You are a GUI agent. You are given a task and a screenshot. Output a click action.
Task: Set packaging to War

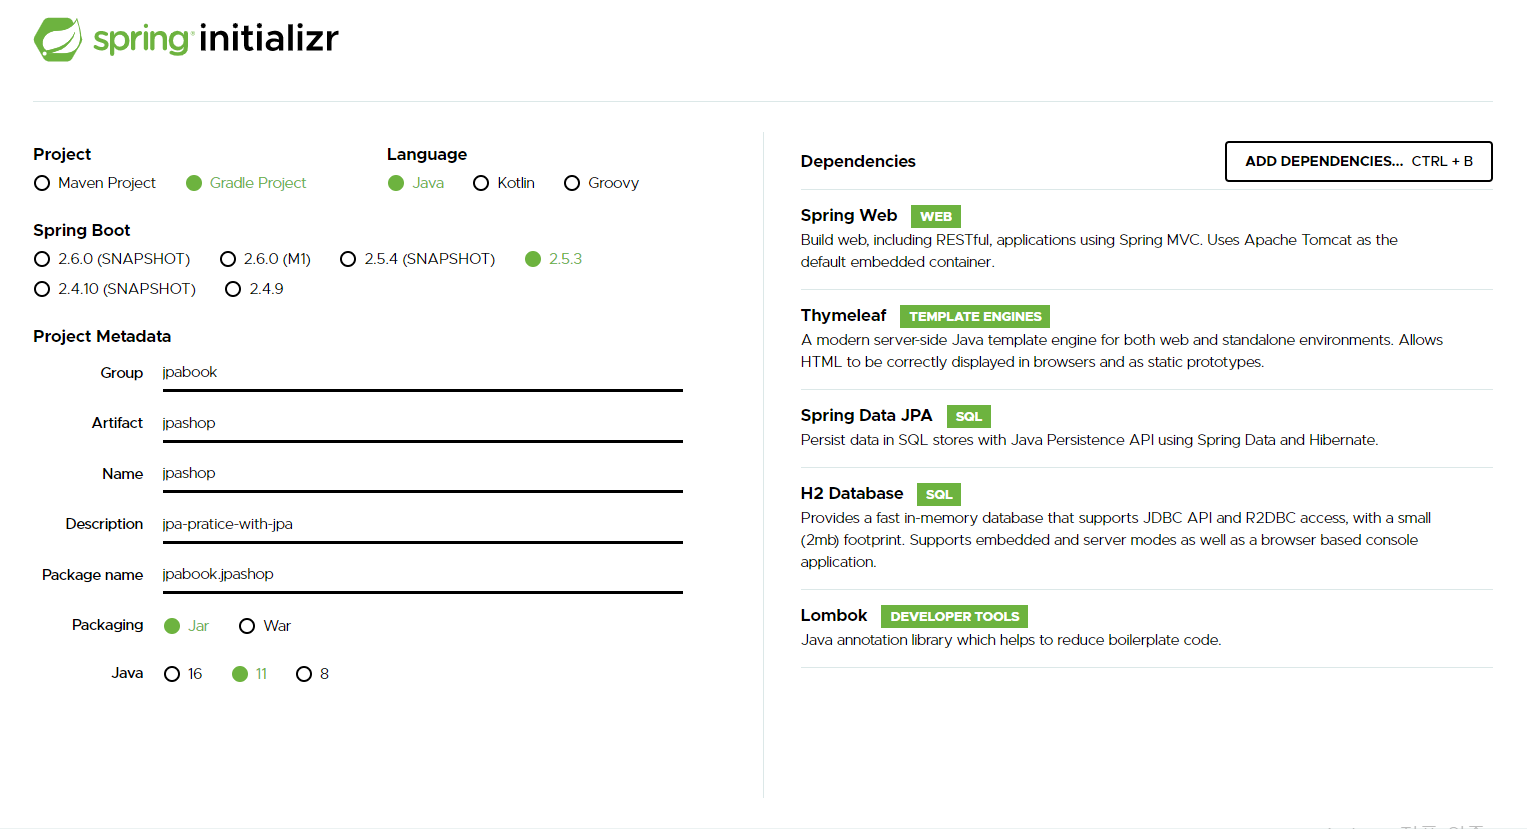[265, 626]
